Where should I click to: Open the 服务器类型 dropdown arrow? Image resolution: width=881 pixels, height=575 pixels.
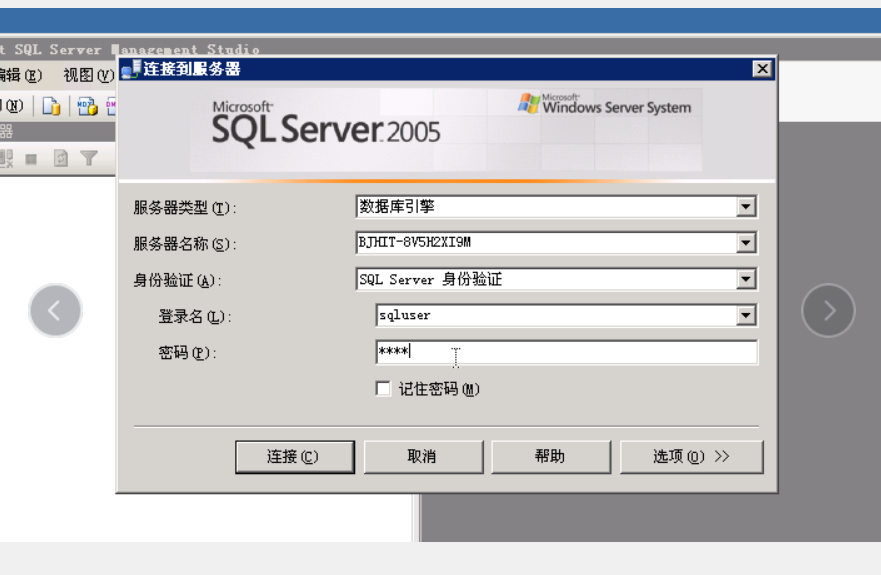tap(746, 207)
